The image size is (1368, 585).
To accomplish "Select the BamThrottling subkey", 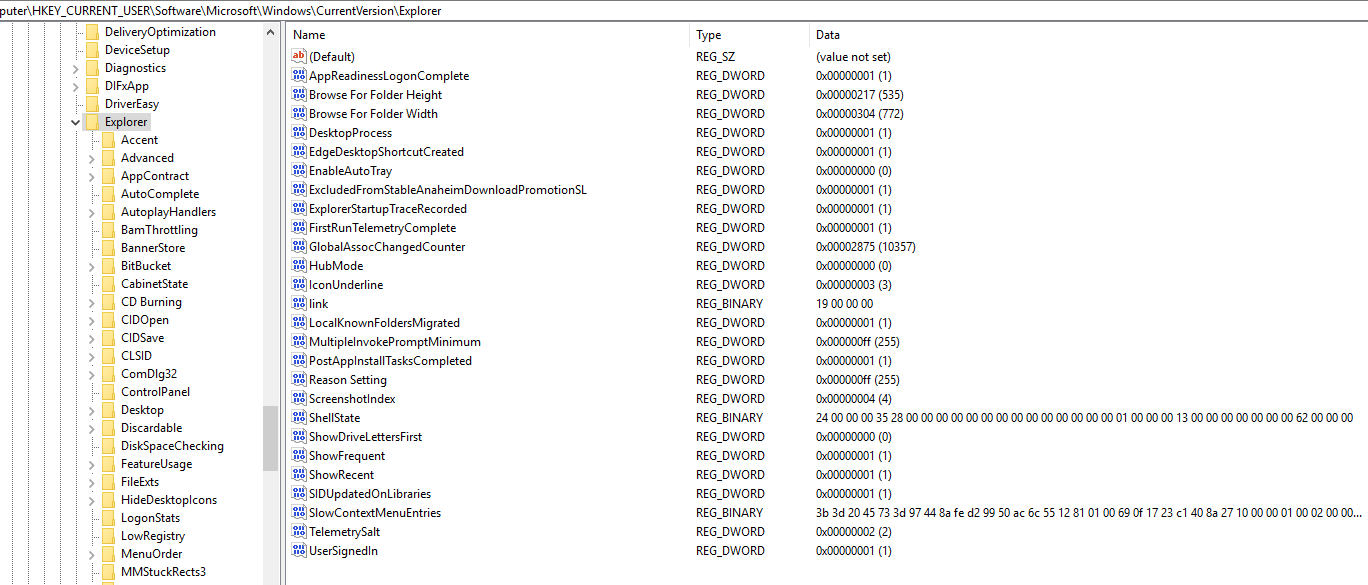I will pyautogui.click(x=159, y=230).
